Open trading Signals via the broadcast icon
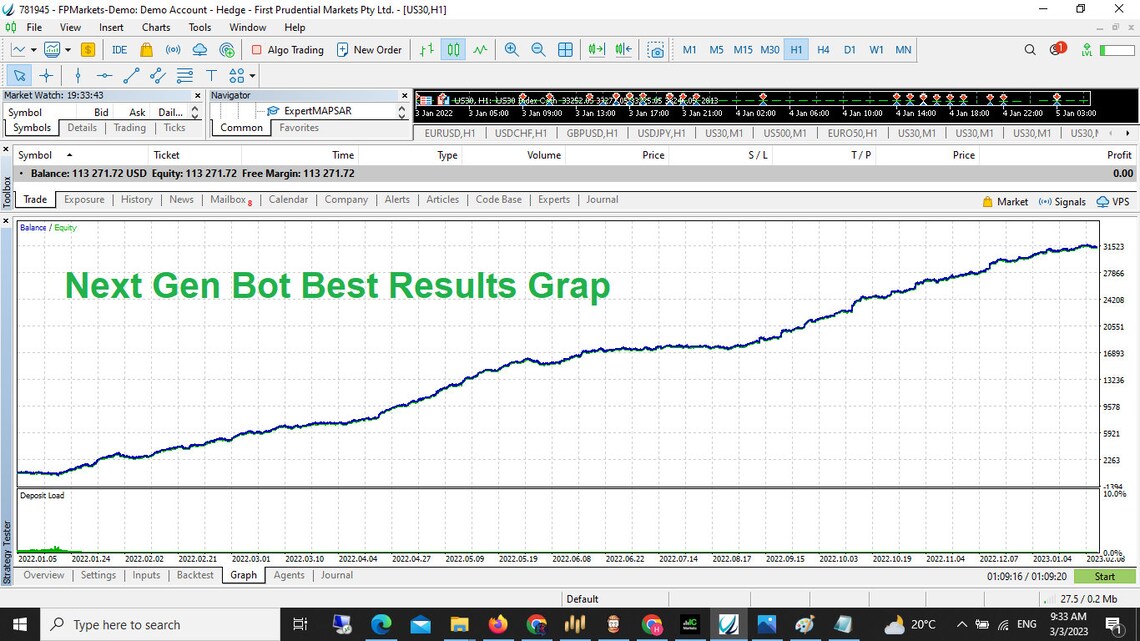Screen dimensions: 1140x641 coord(172,49)
